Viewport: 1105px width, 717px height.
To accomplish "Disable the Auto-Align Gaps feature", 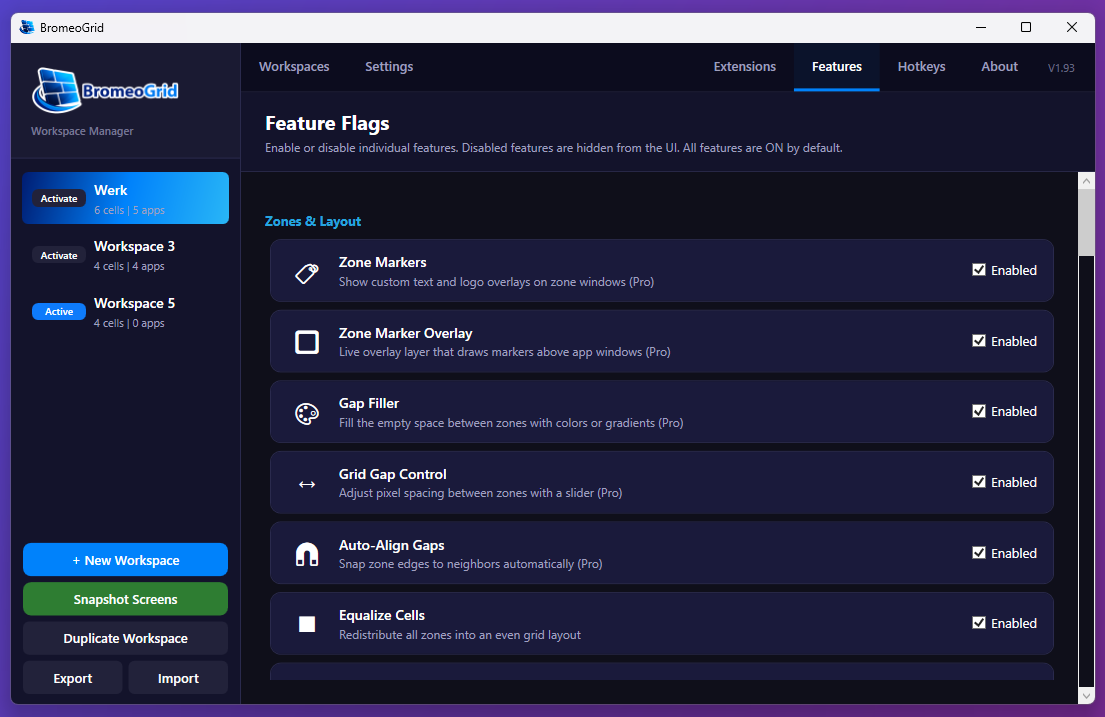I will click(x=978, y=552).
